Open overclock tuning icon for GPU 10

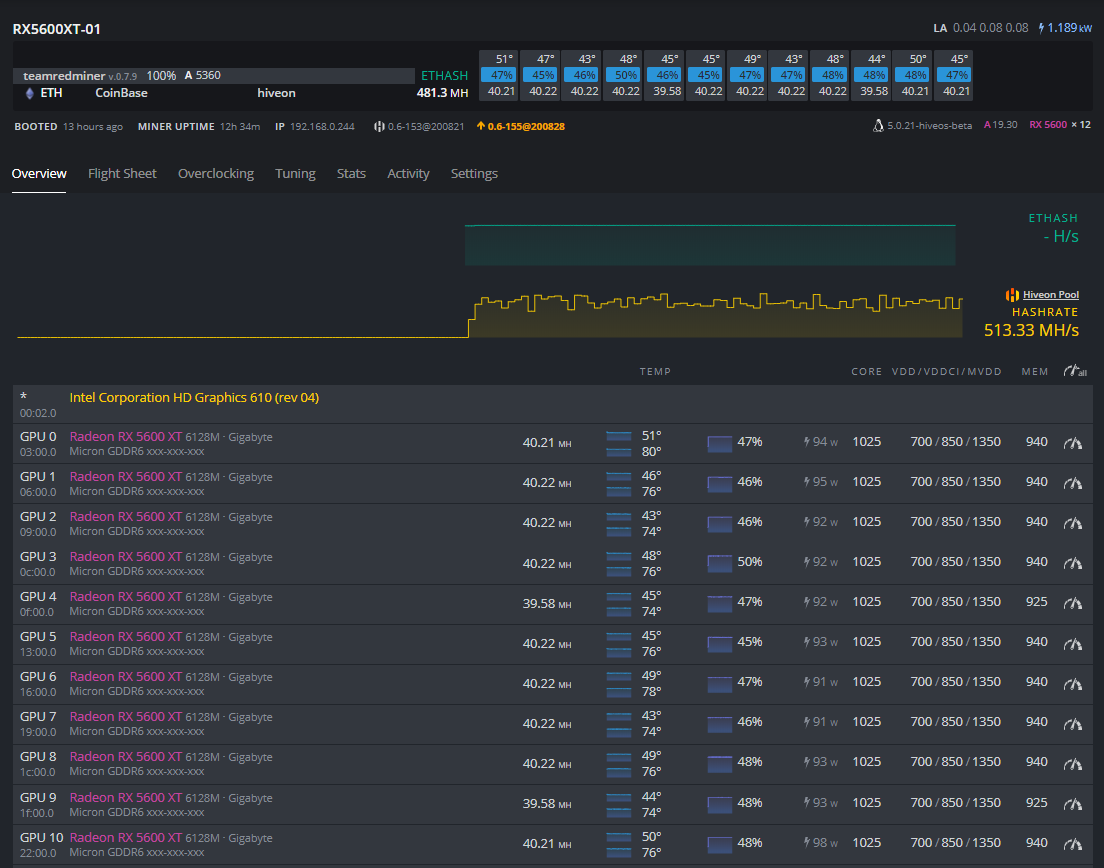1072,844
